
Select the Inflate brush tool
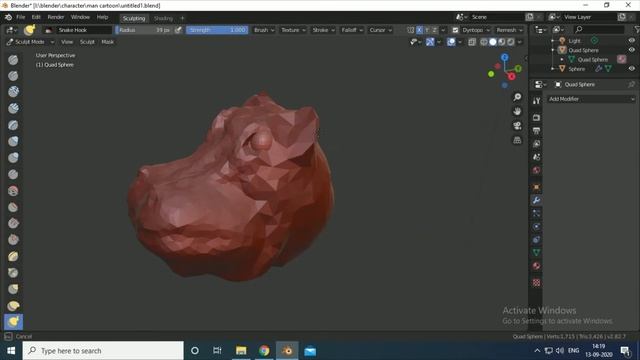[x=13, y=141]
